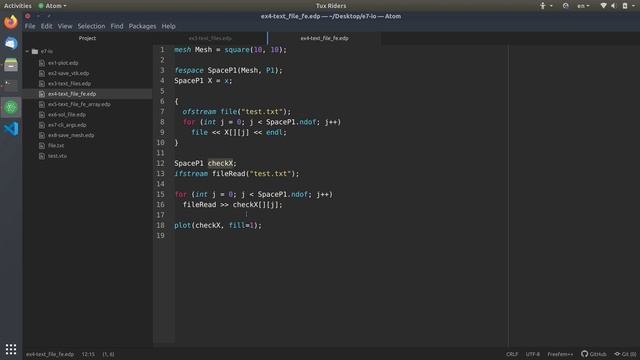Click the CRLF line ending selector
The width and height of the screenshot is (640, 360).
[x=512, y=354]
